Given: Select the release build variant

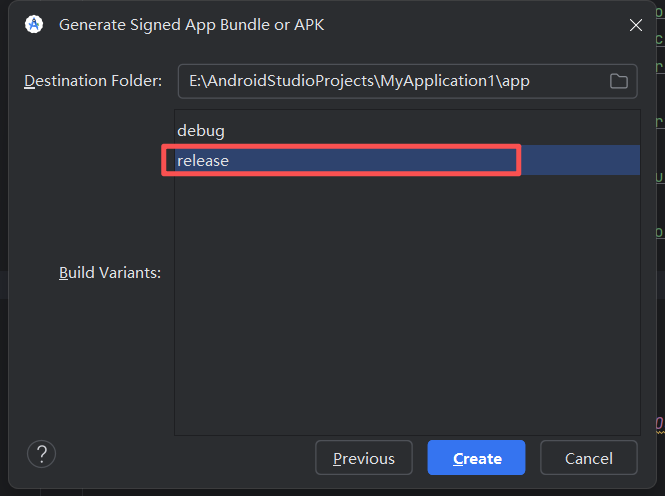Looking at the screenshot, I should point(203,160).
